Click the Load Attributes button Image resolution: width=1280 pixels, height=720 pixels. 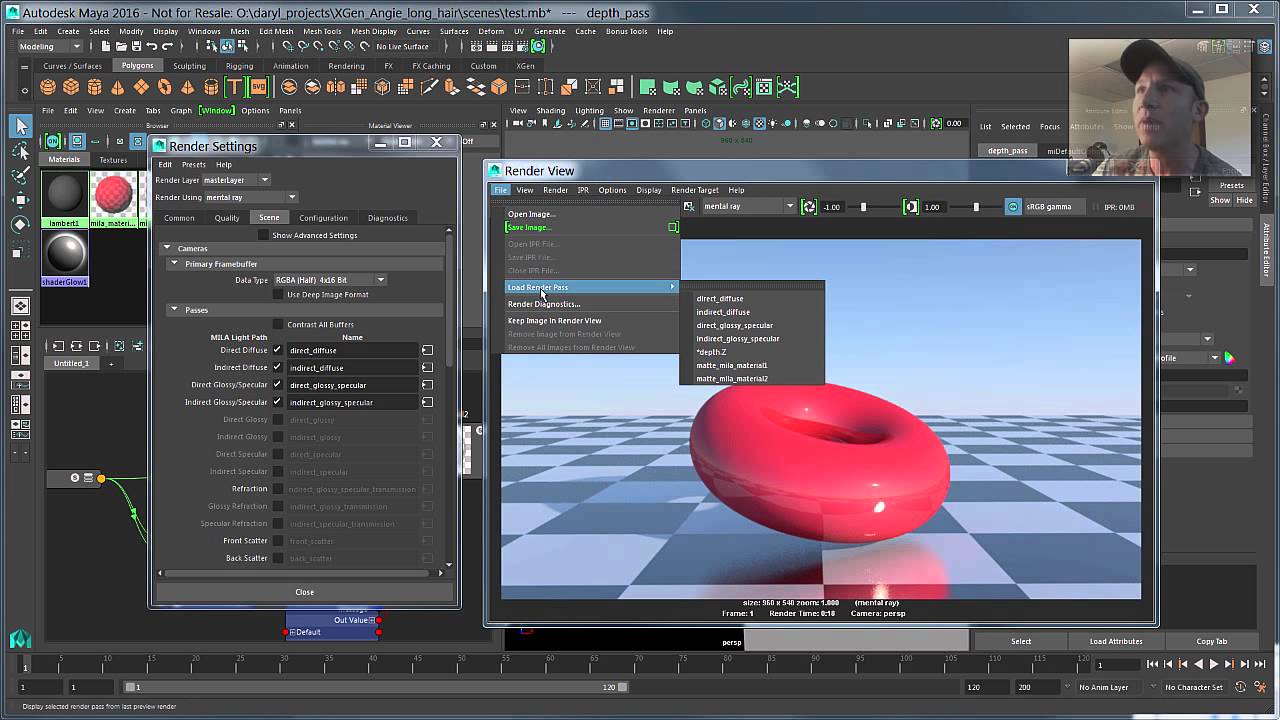click(x=1116, y=641)
